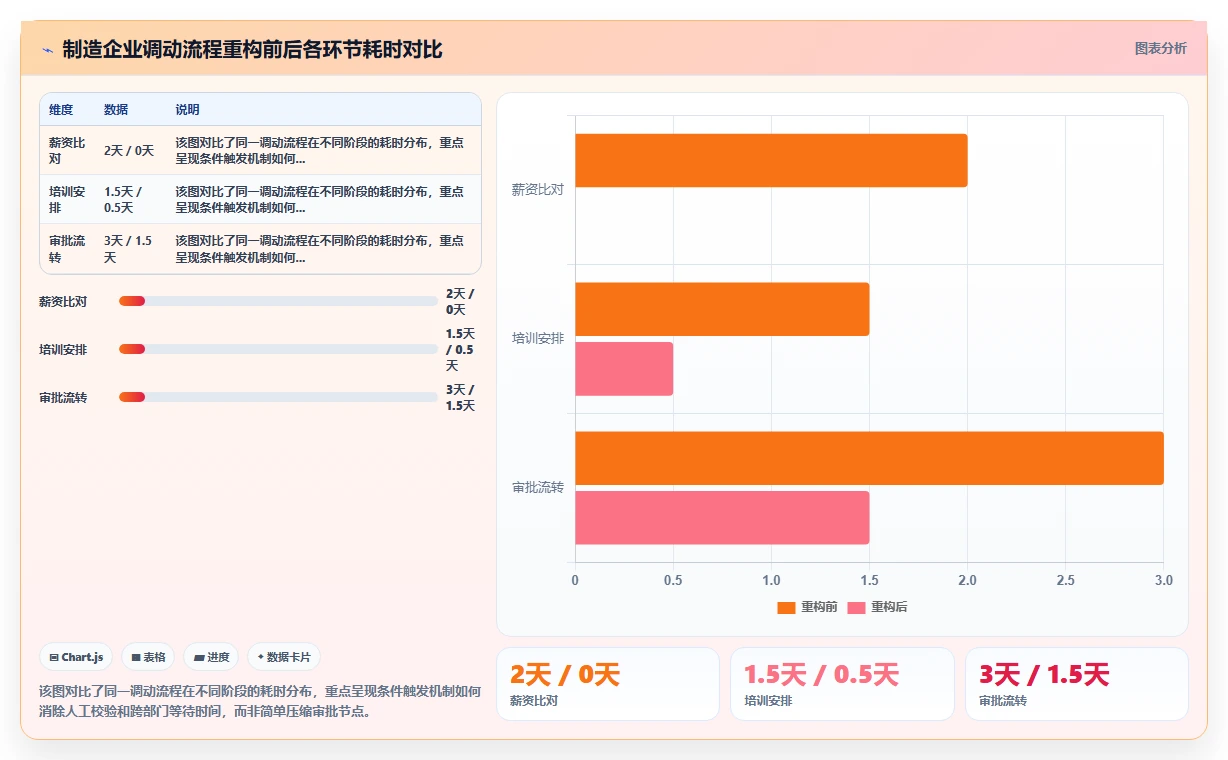This screenshot has width=1228, height=760.
Task: Select the 表格 tag chip
Action: 148,657
